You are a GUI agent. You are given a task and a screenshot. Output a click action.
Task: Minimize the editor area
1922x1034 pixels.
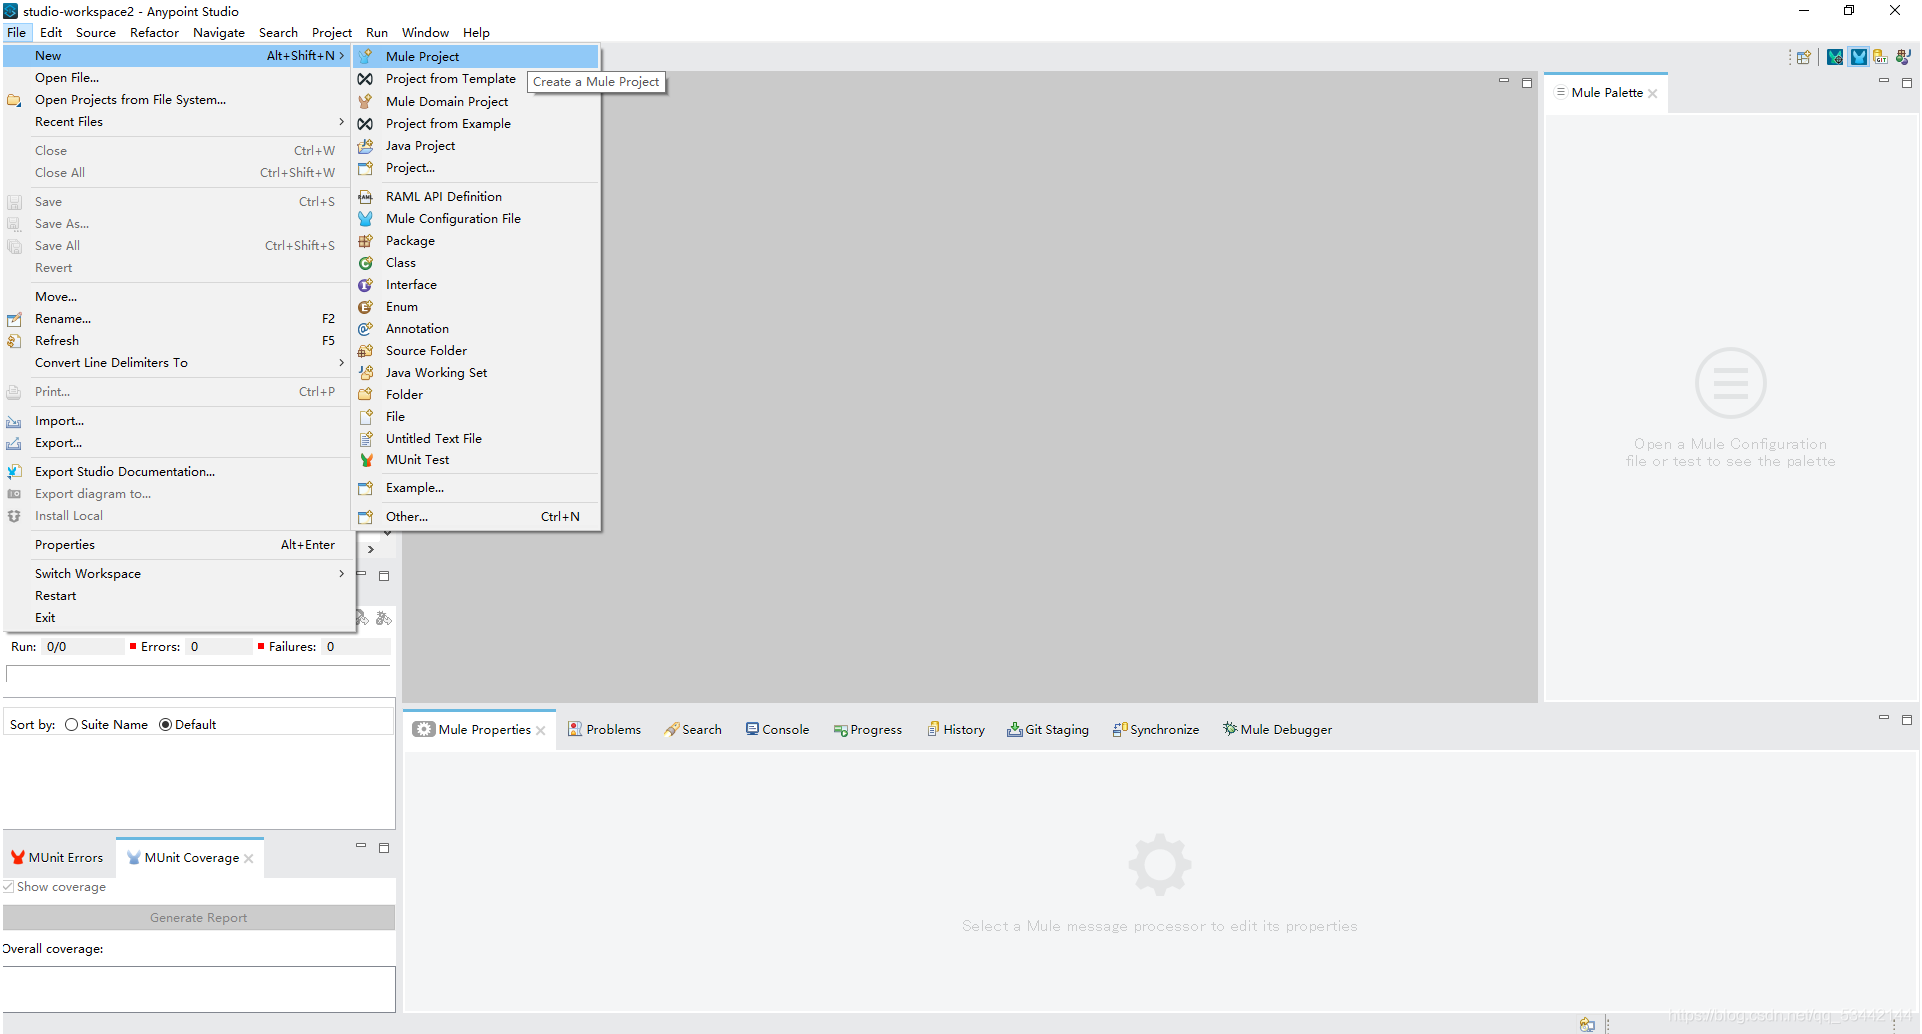point(1503,81)
